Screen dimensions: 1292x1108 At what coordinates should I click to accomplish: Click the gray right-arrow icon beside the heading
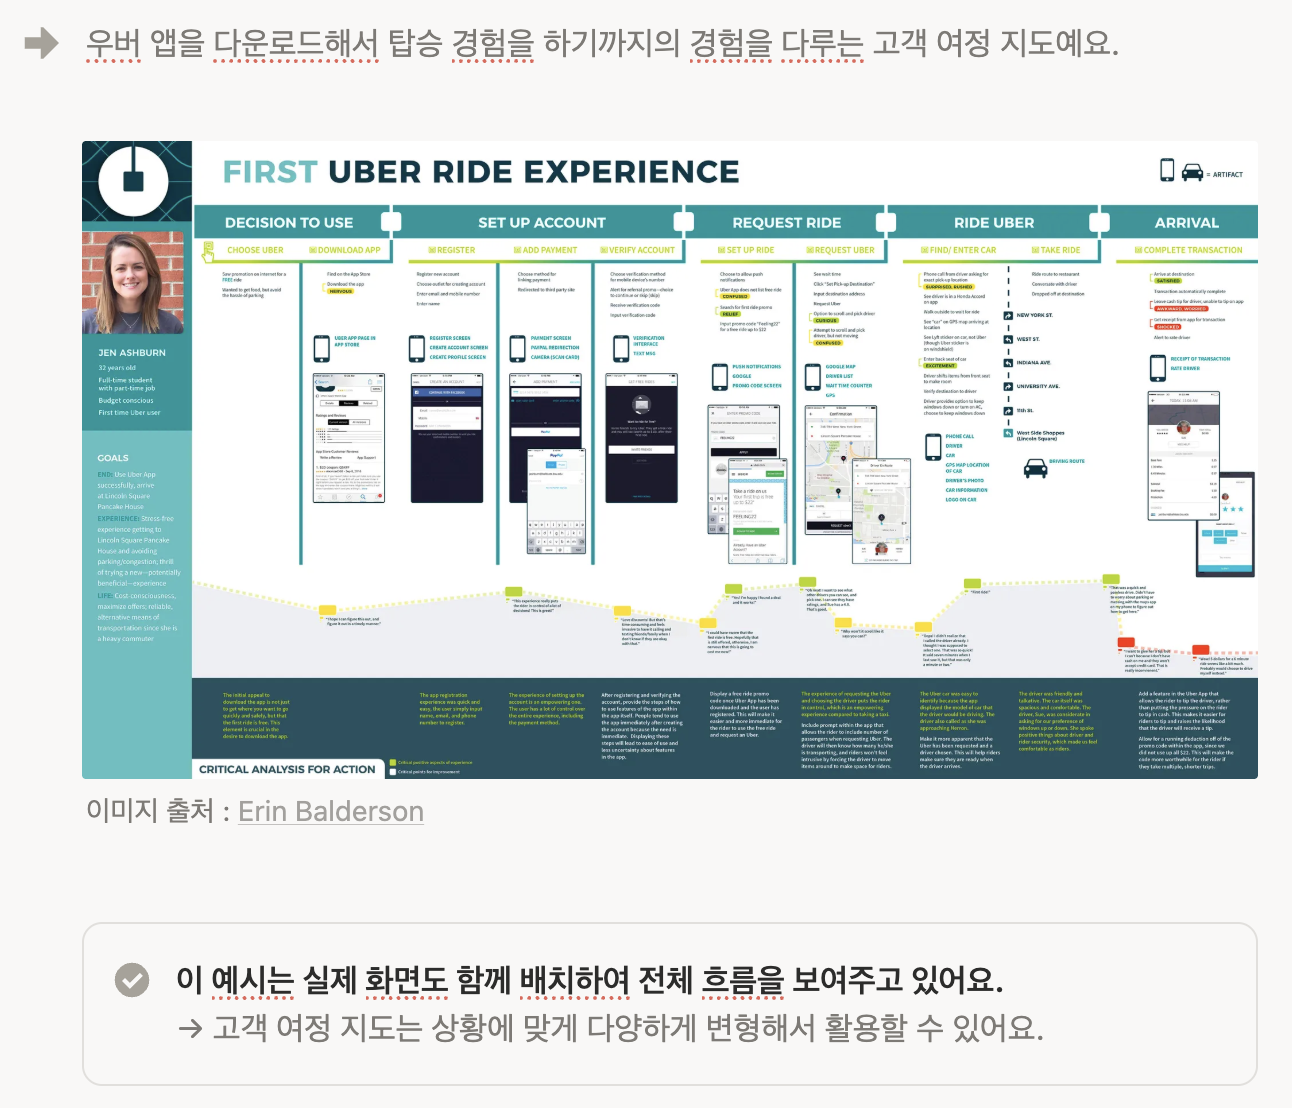[41, 42]
